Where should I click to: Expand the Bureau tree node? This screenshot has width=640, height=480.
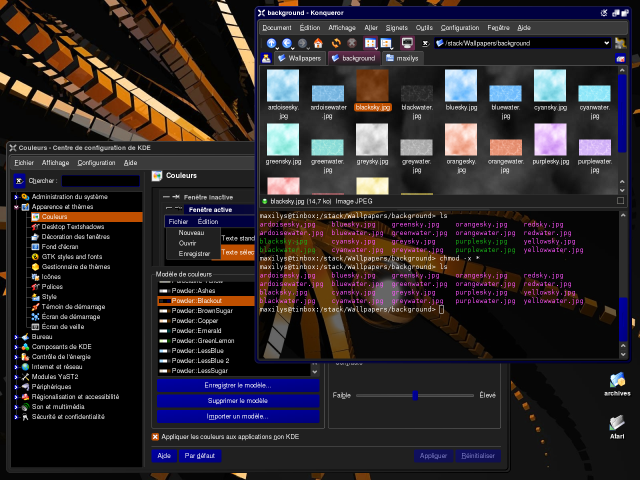coord(16,337)
